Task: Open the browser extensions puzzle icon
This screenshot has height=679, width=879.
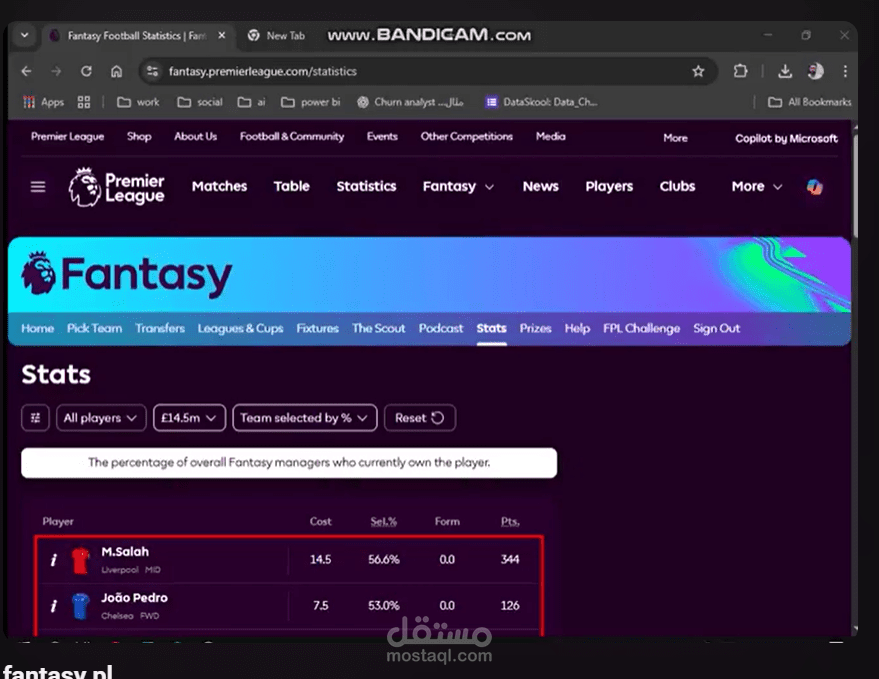Action: [x=741, y=71]
